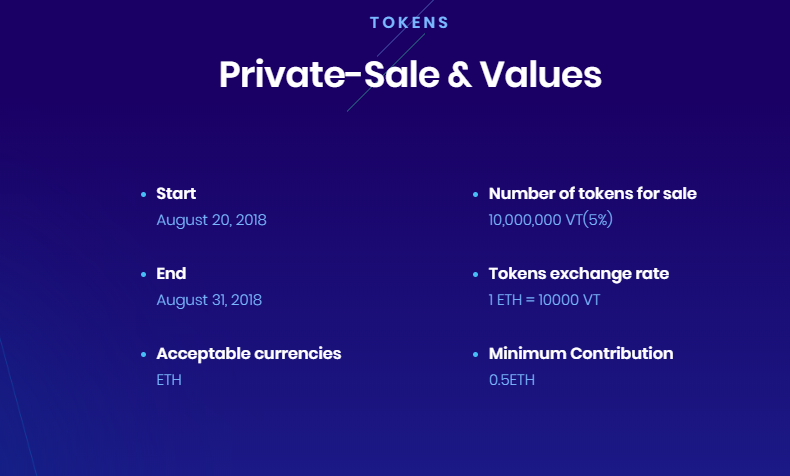Click the bullet beside Minimum Contribution

tap(476, 355)
